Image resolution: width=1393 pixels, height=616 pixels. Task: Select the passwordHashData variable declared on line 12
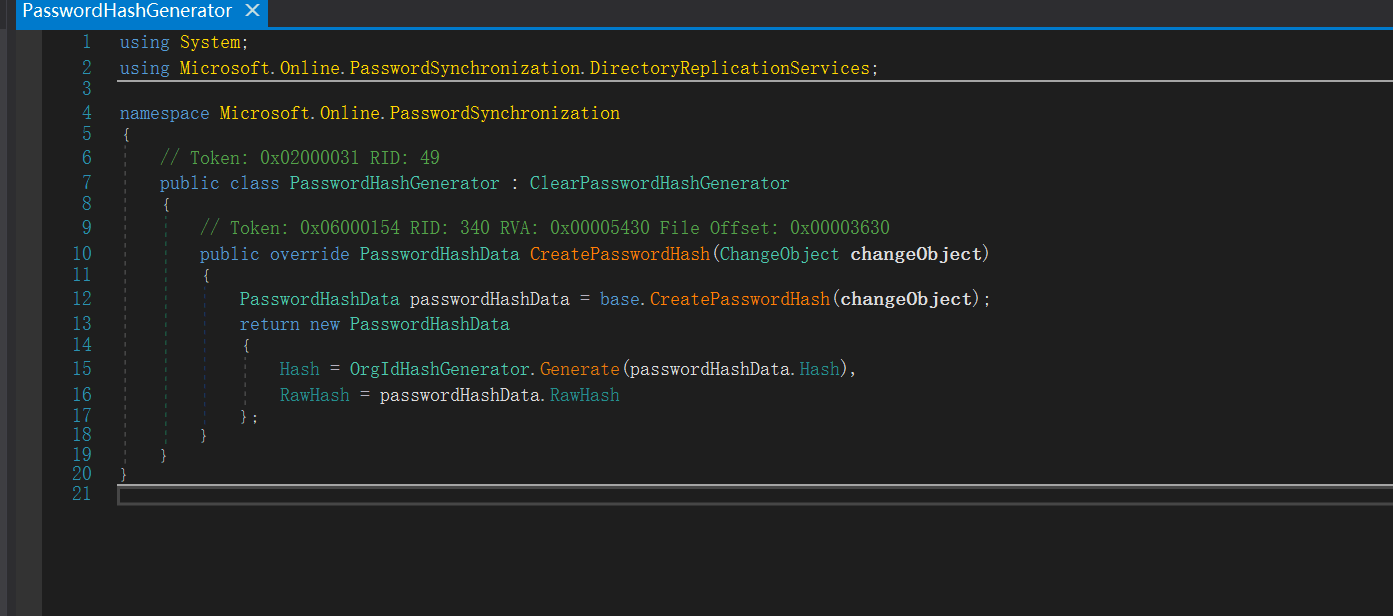click(x=489, y=299)
